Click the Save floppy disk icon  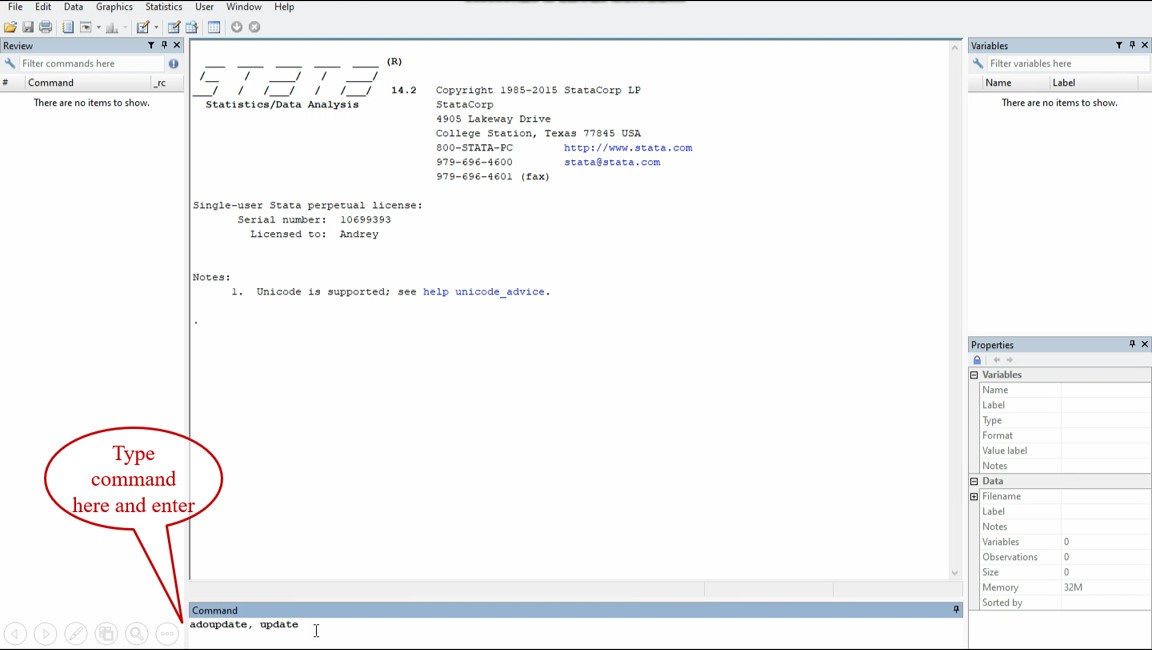(28, 27)
